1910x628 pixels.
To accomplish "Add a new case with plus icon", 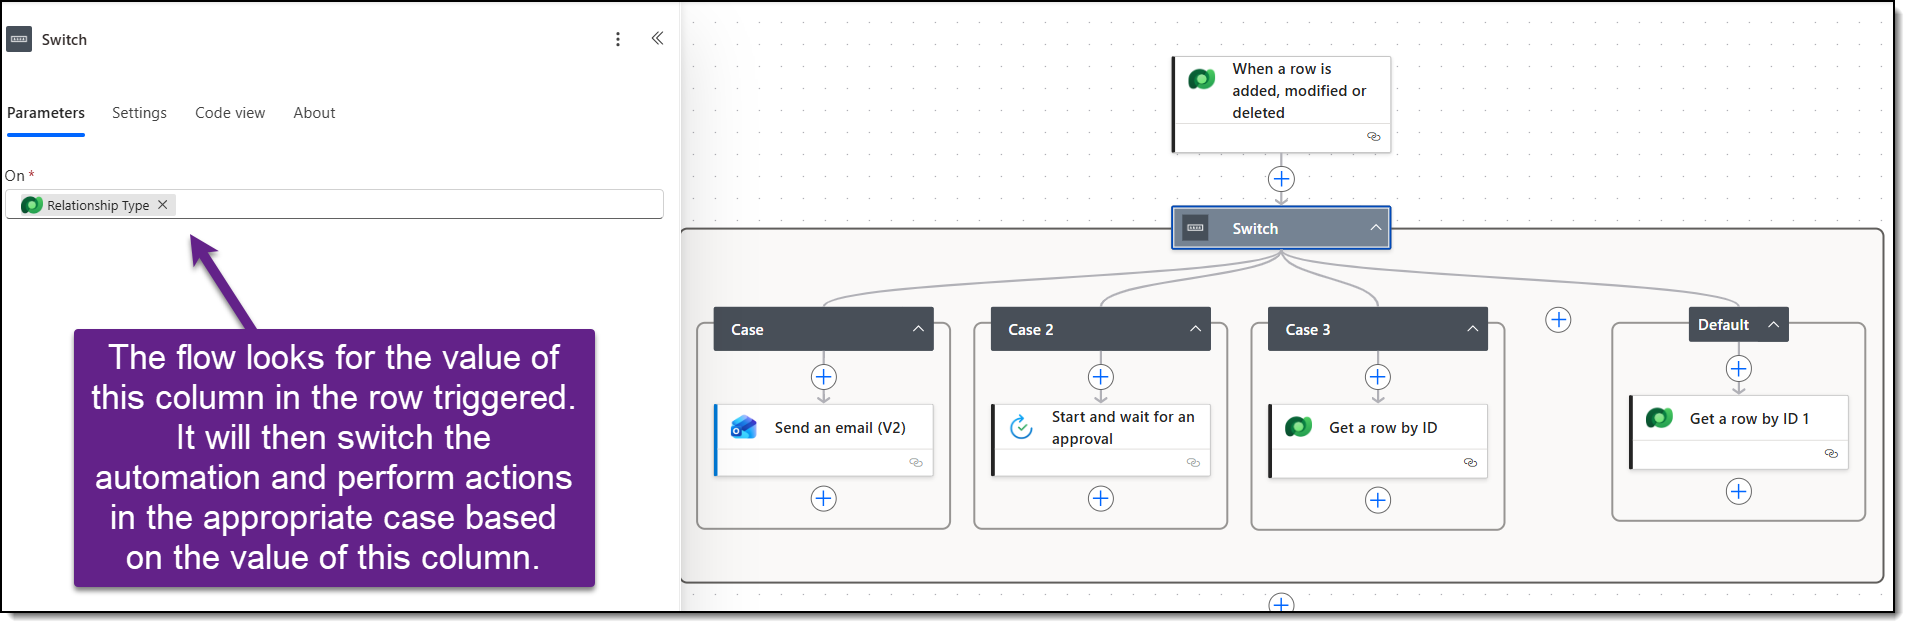I will (x=1558, y=320).
